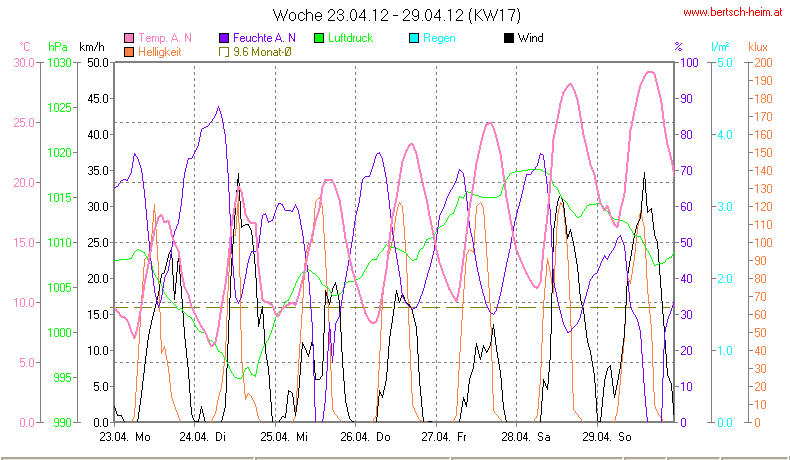Screen dimensions: 790x460
Task: Click the 25.0 wind speed axis value
Action: 98,242
